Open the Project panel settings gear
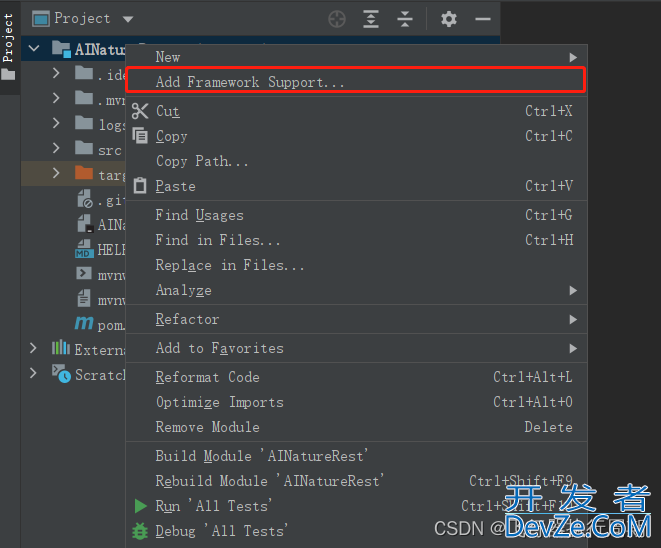The width and height of the screenshot is (661, 548). point(449,19)
